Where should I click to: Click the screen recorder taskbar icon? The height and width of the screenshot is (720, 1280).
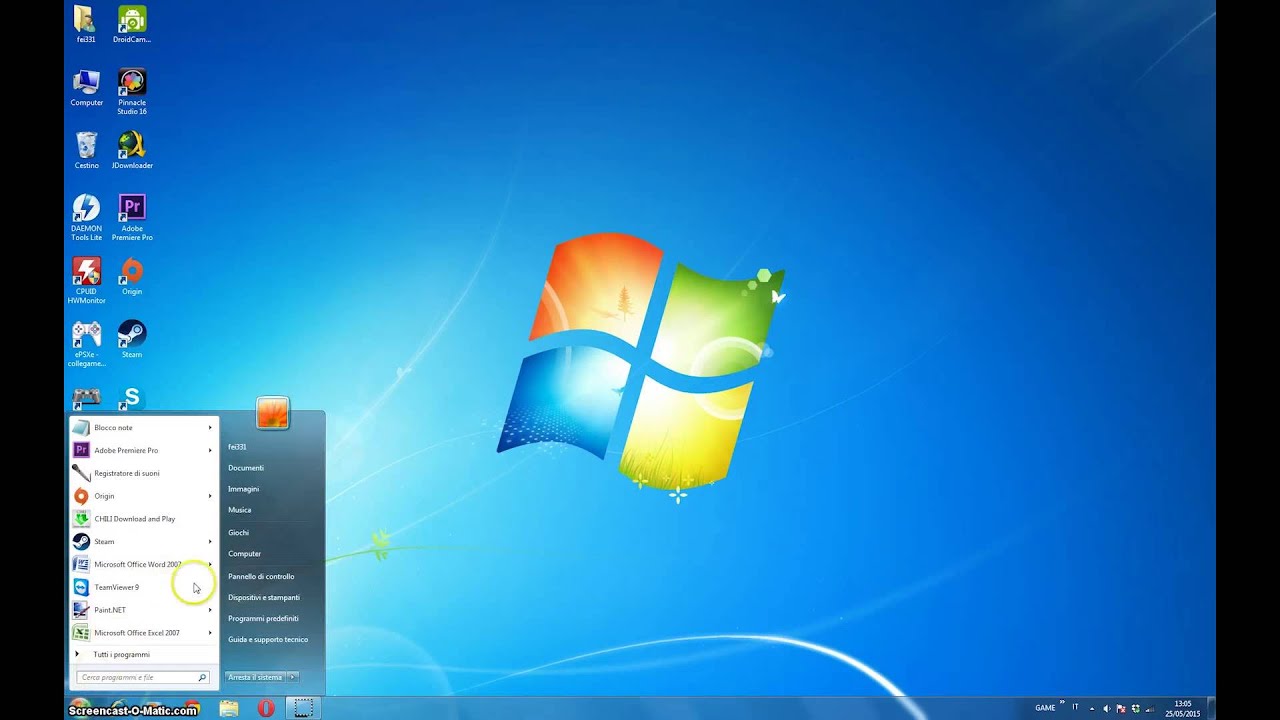click(x=303, y=708)
